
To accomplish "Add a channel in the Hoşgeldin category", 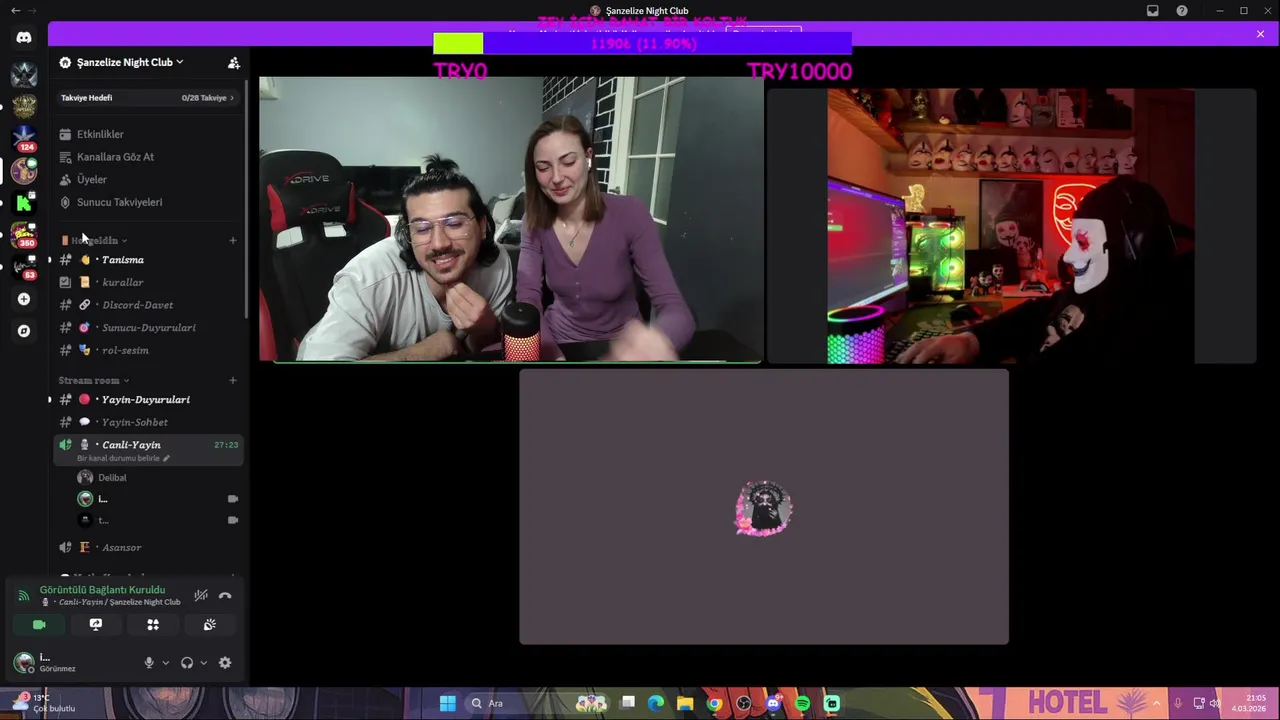I will [232, 240].
